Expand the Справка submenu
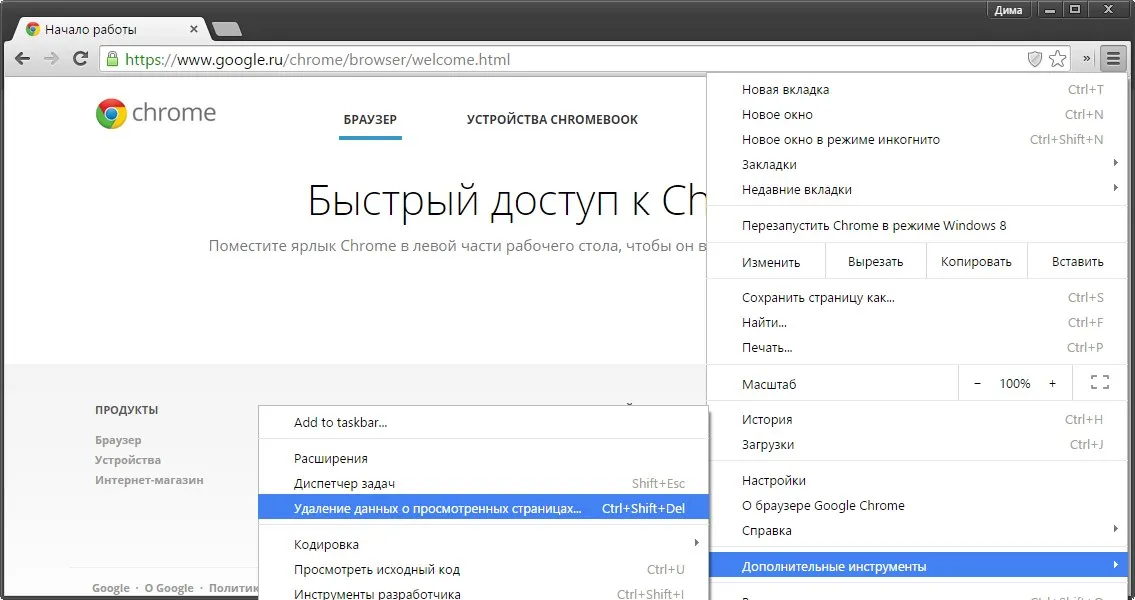 [916, 531]
